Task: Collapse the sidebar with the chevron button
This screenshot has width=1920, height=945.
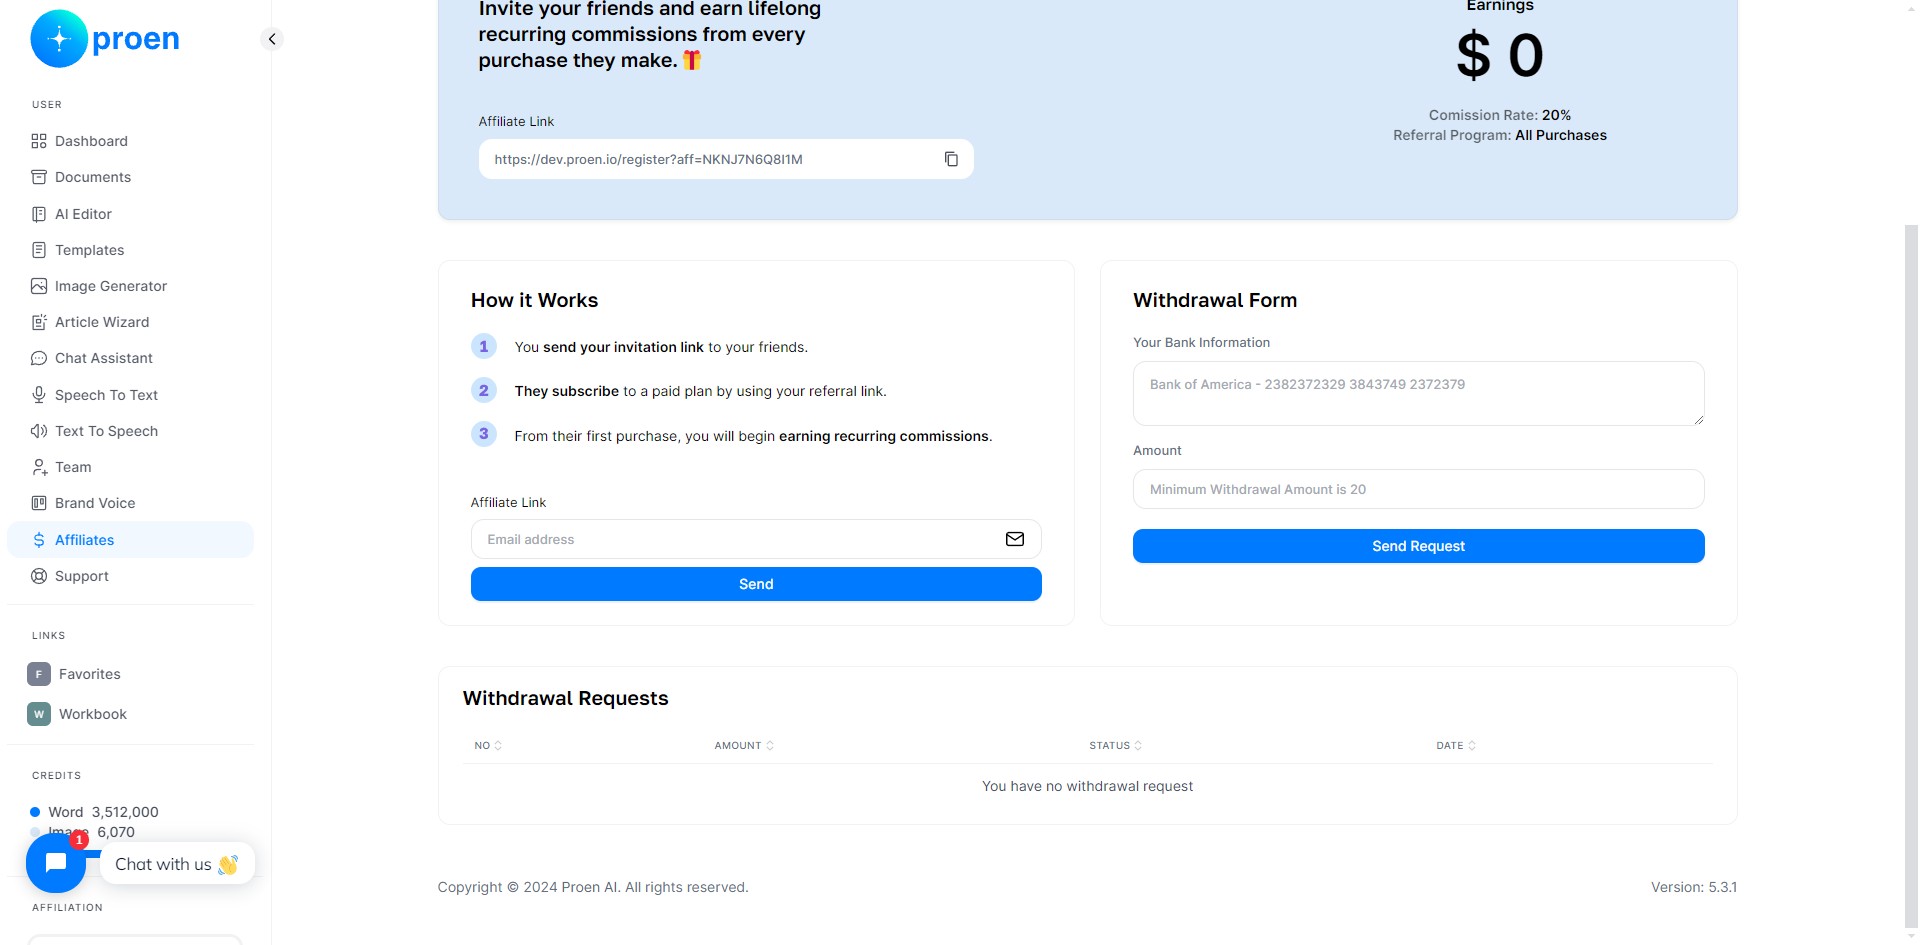Action: (x=272, y=39)
